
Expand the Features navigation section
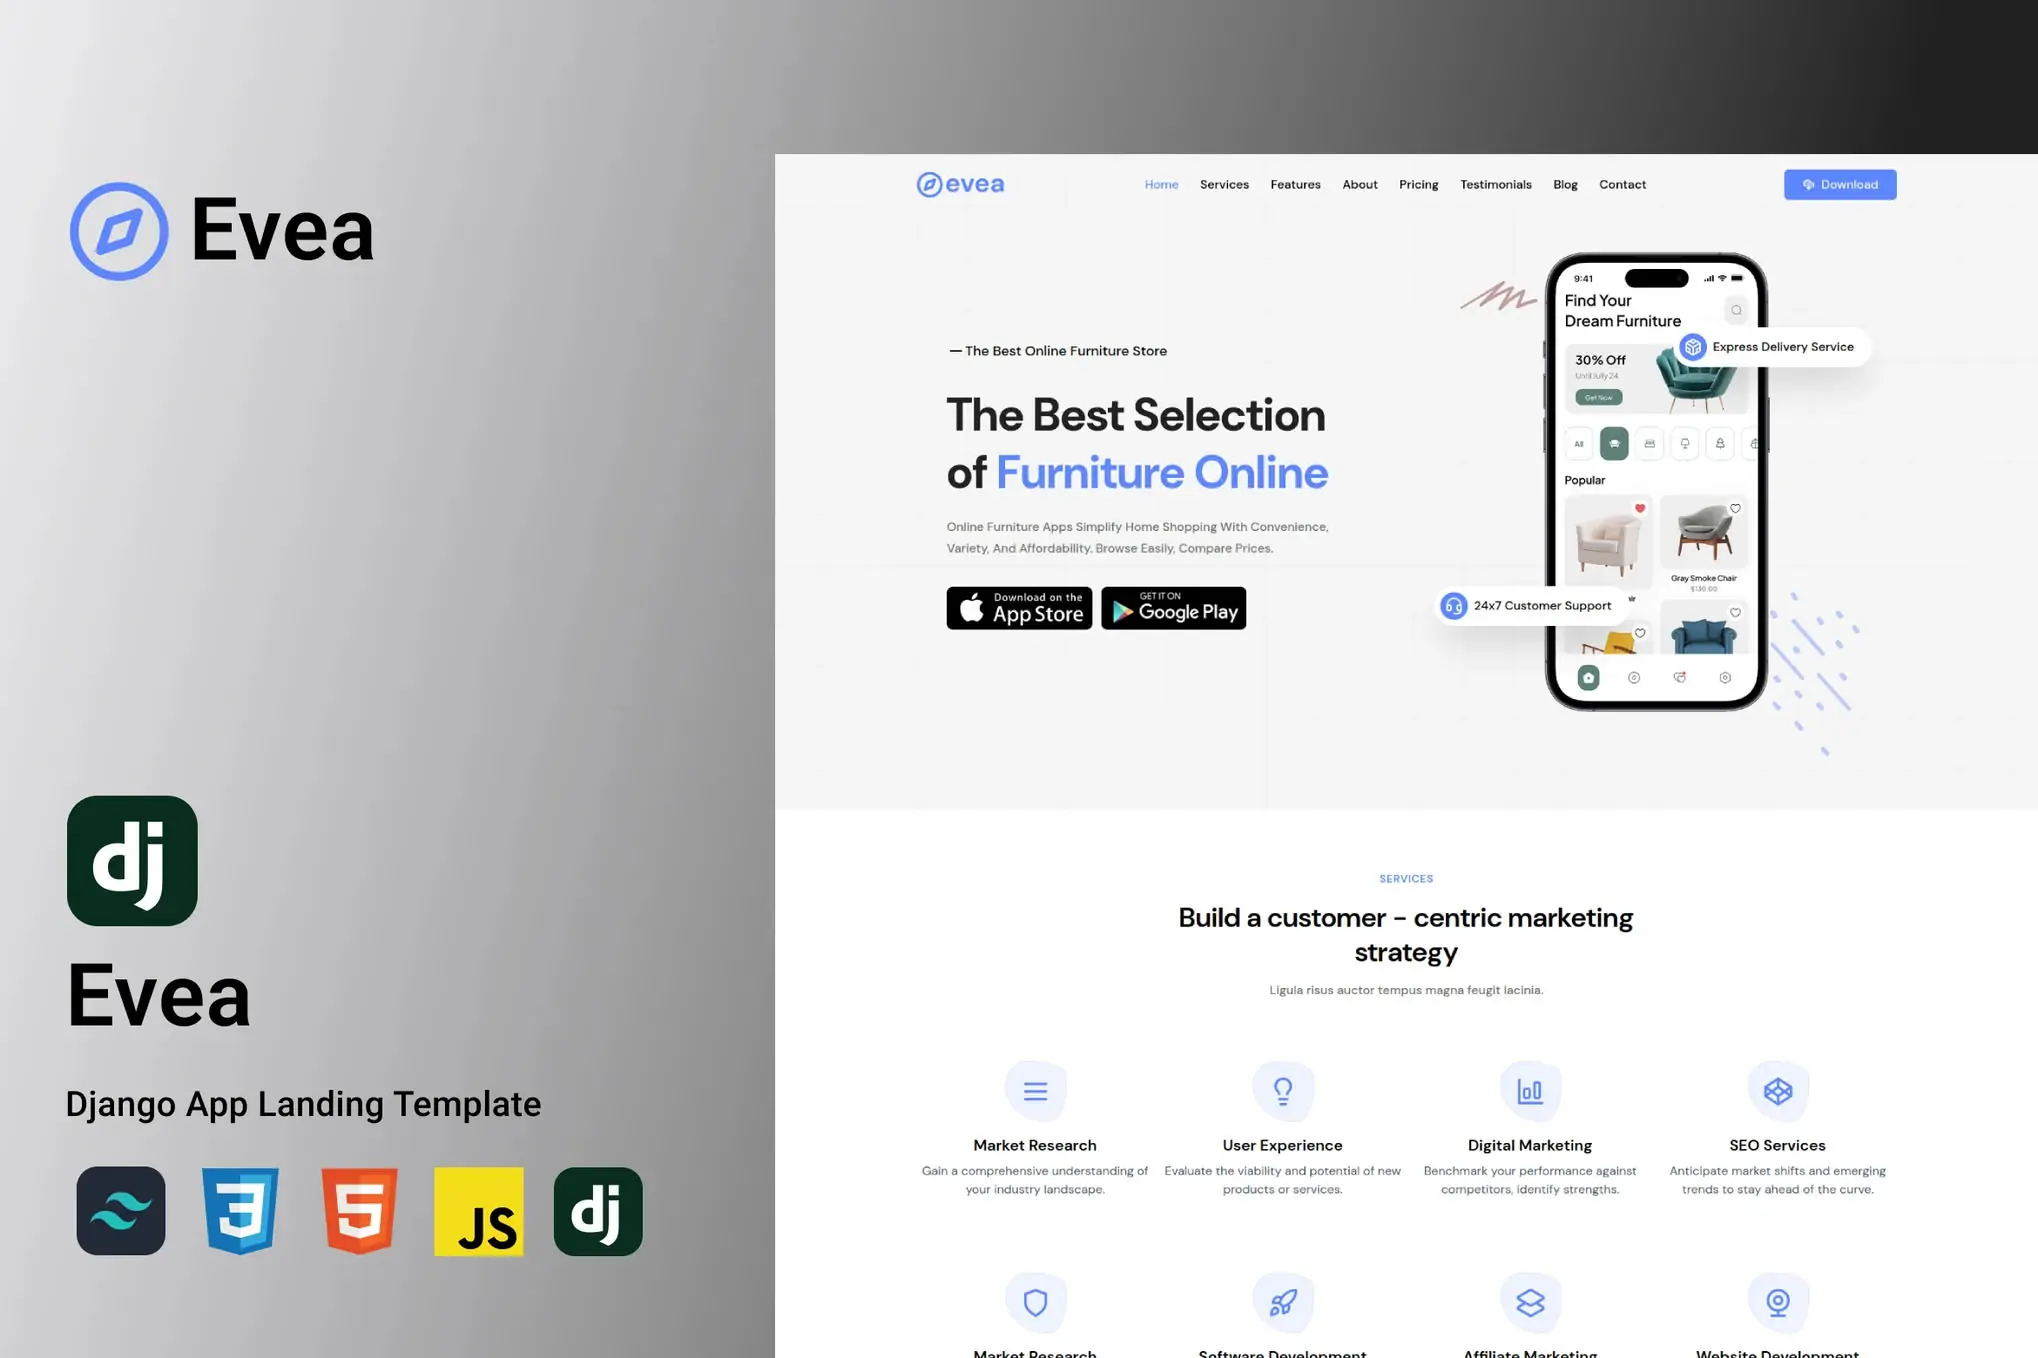(x=1296, y=183)
